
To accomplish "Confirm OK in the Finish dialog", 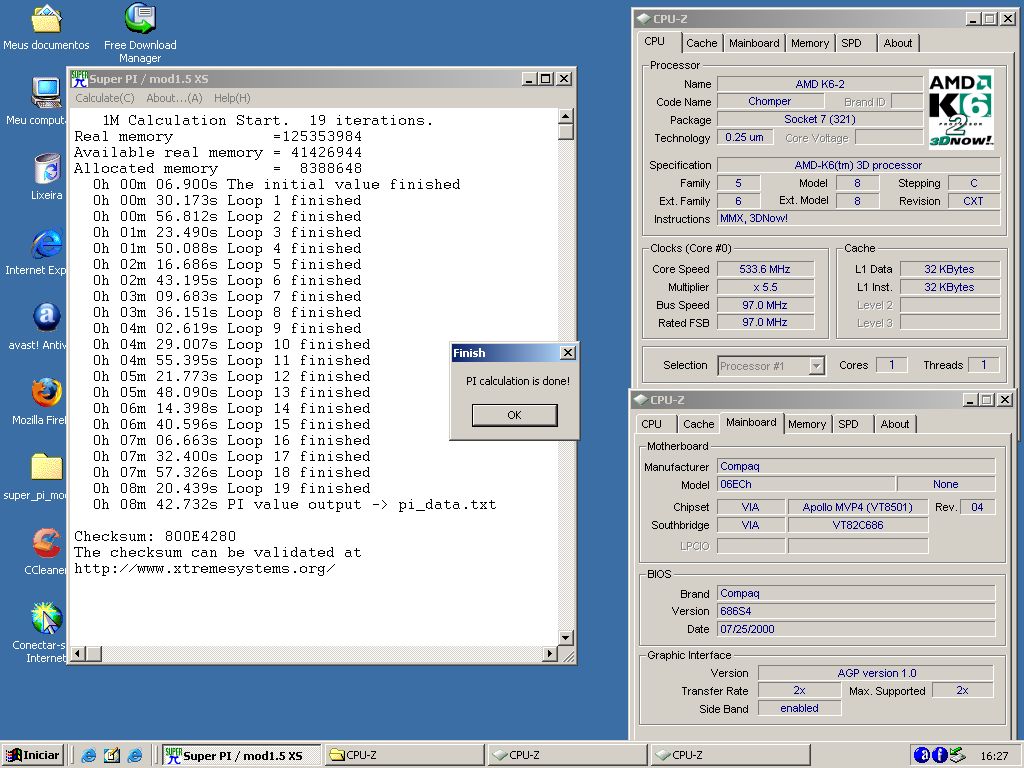I will [x=515, y=415].
